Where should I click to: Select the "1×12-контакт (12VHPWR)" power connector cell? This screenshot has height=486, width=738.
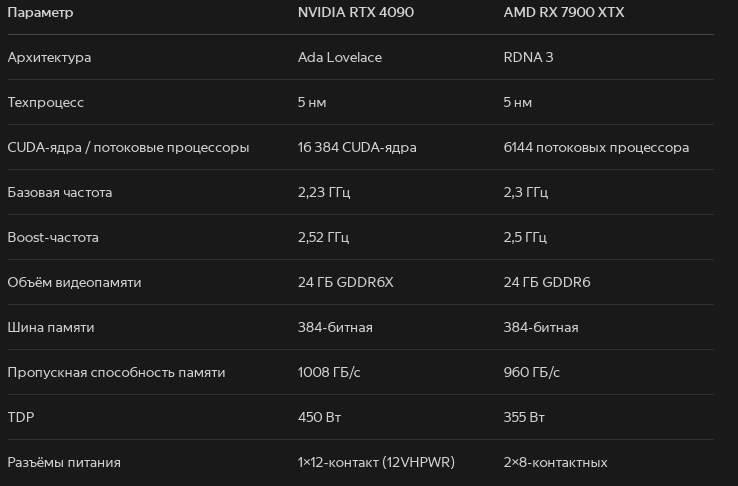pyautogui.click(x=376, y=462)
